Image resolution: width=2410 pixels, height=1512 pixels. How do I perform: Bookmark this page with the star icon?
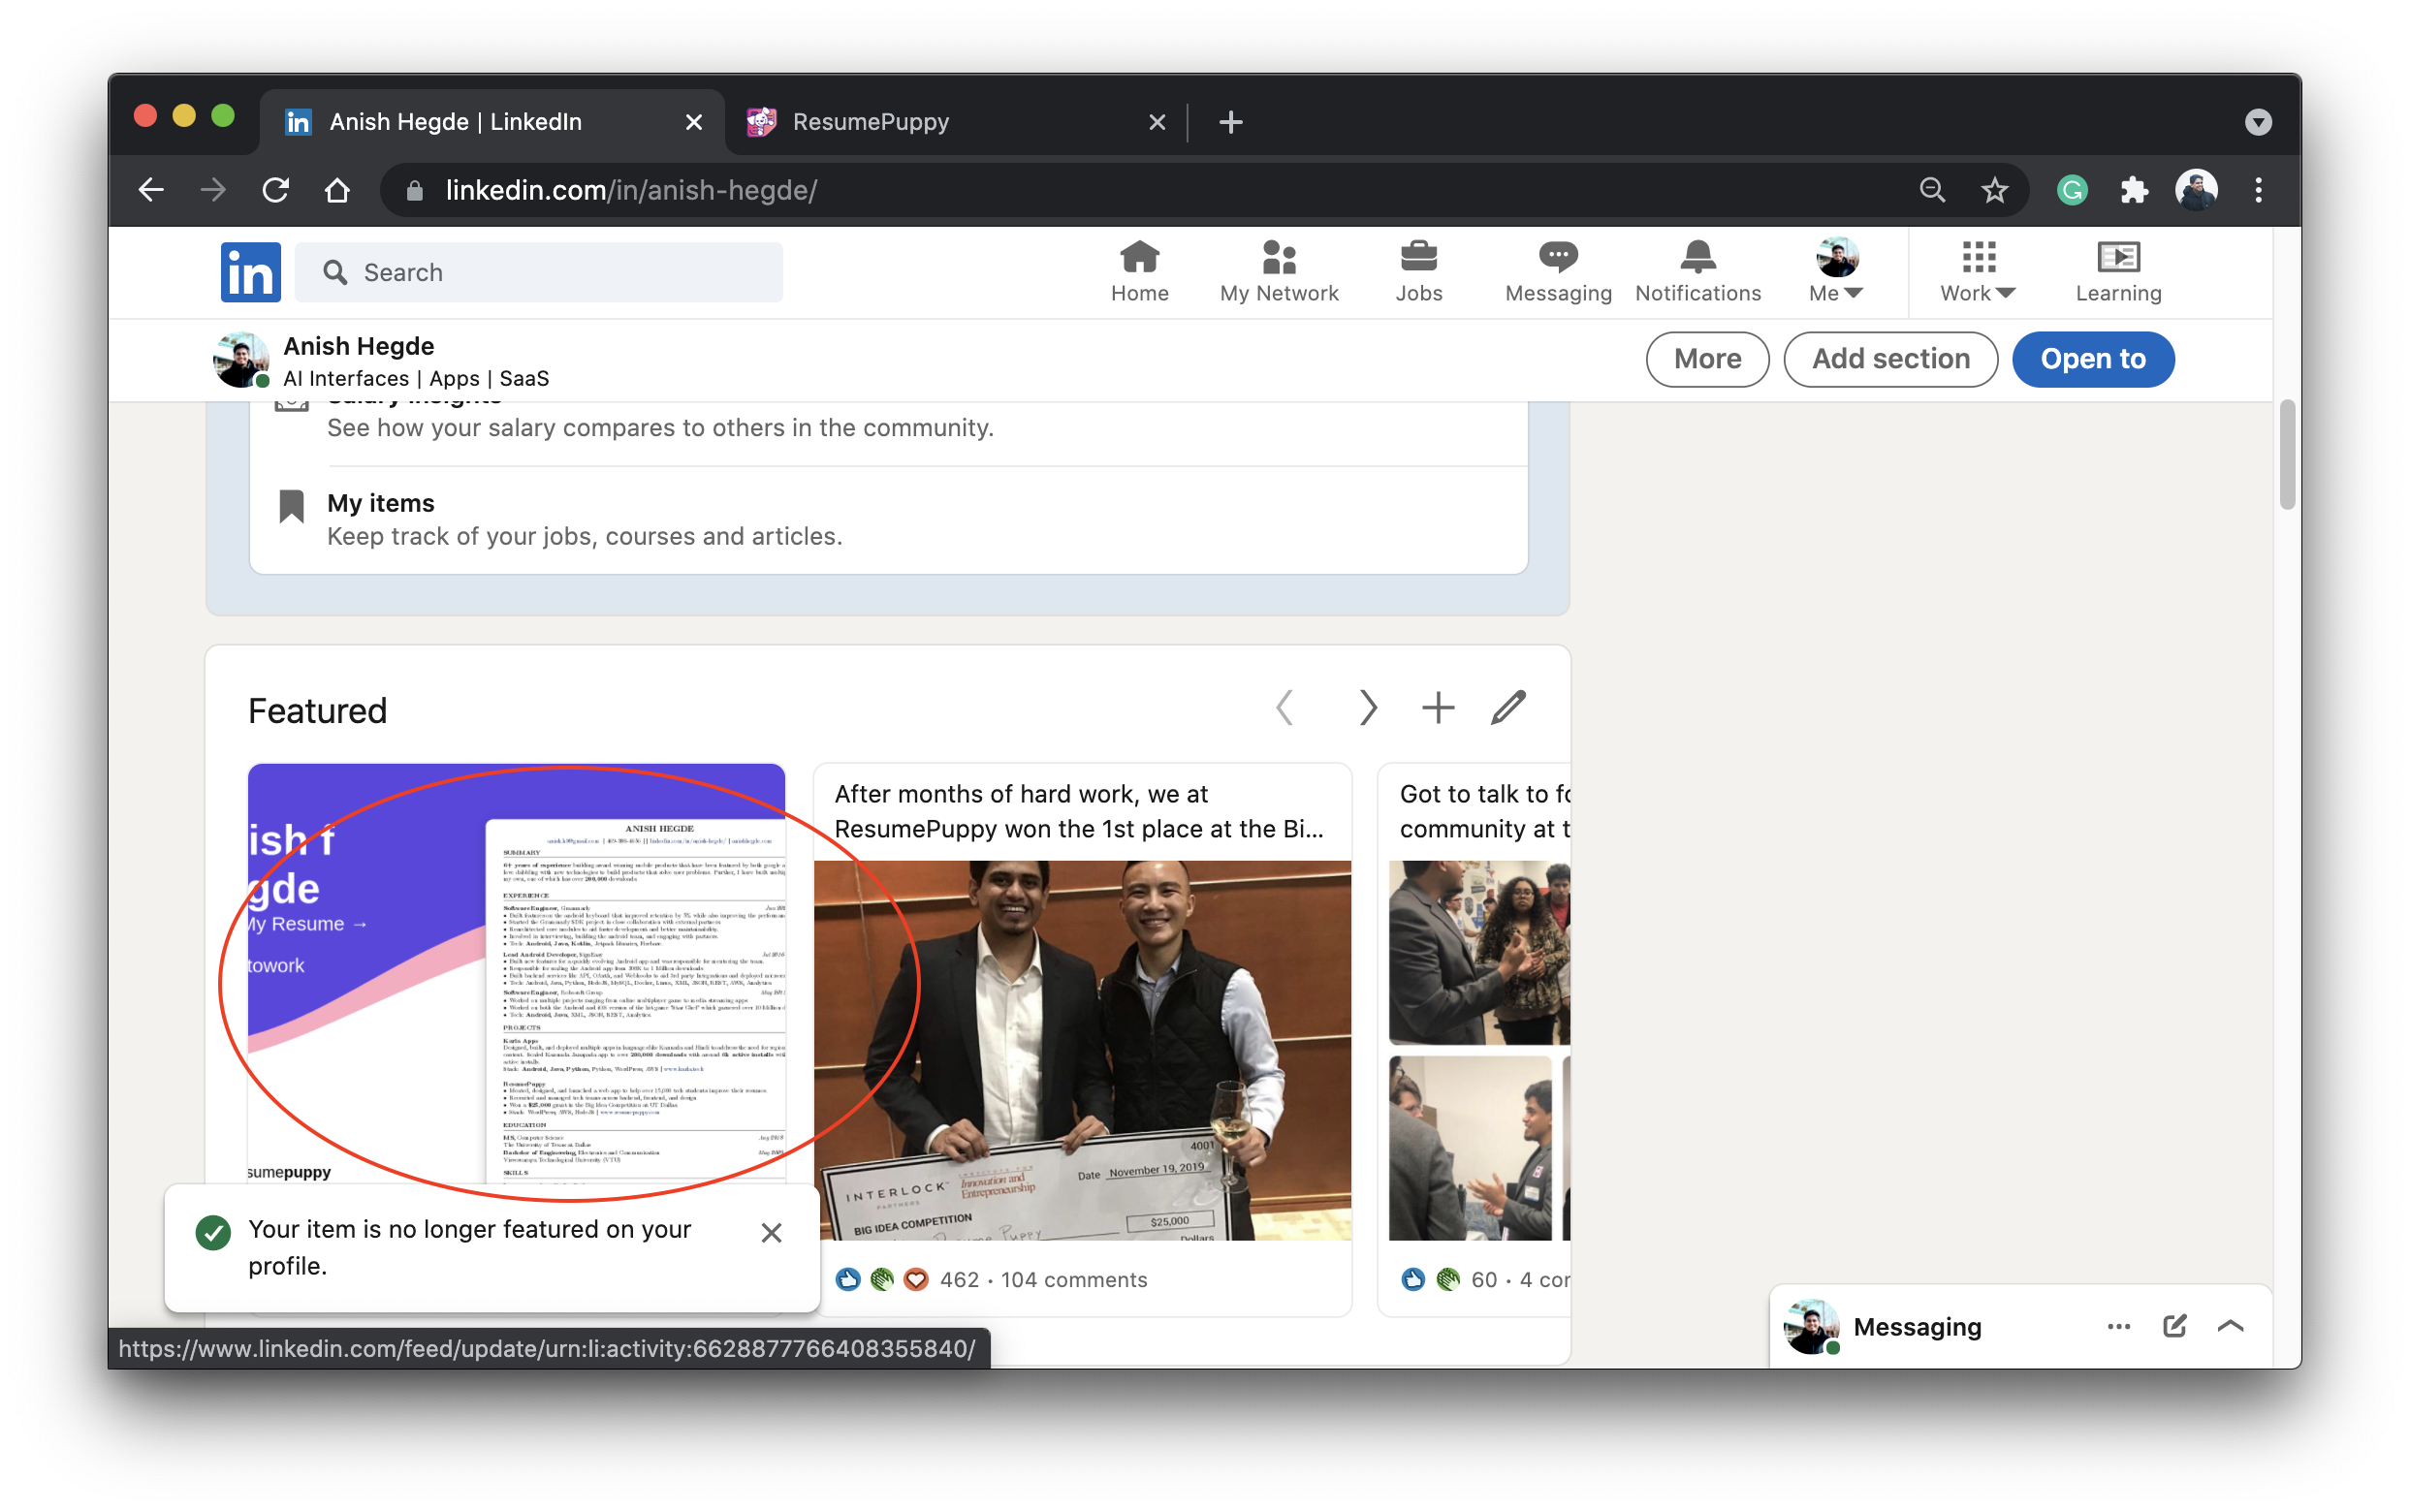click(x=1994, y=190)
